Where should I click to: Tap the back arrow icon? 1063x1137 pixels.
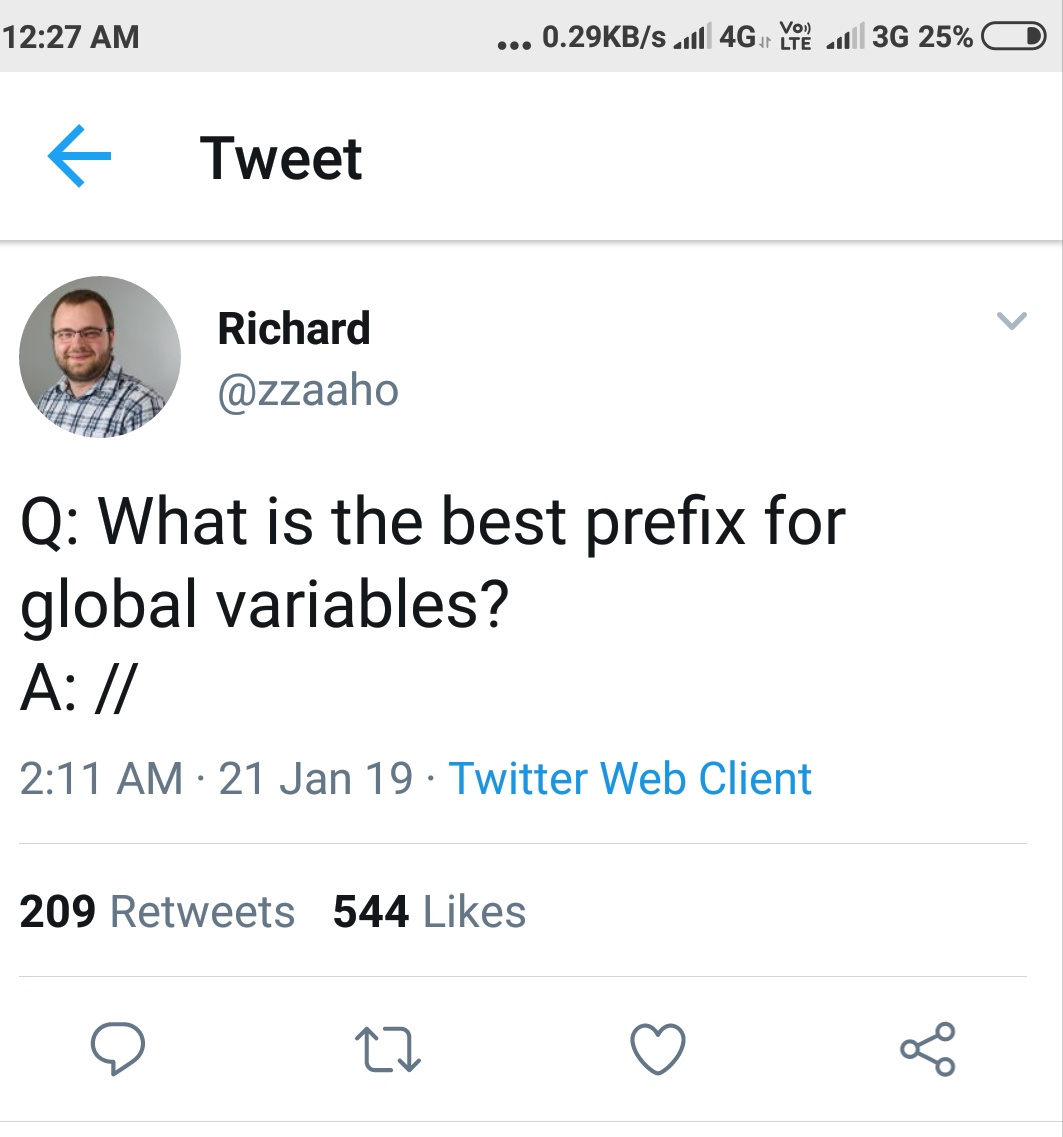point(78,158)
